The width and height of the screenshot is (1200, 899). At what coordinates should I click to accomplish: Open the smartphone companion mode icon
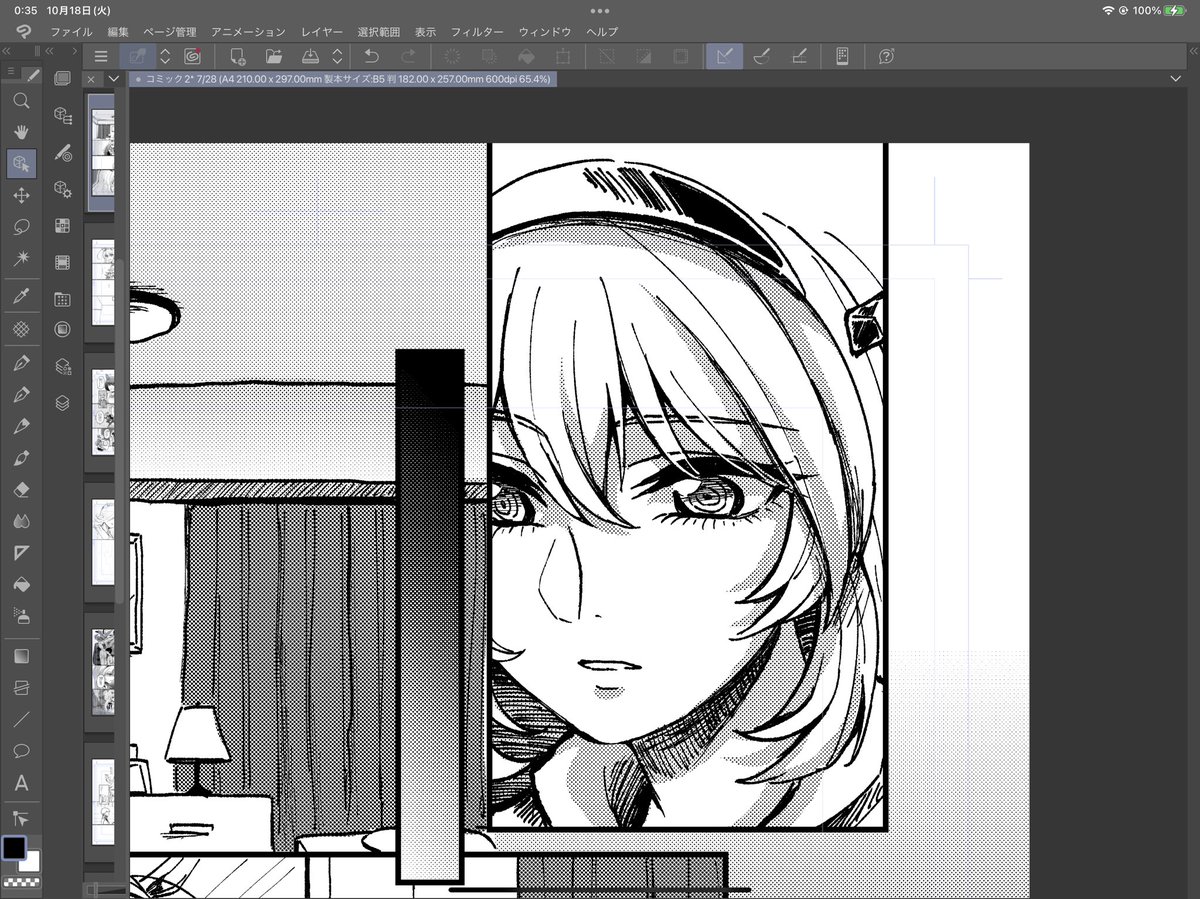pos(842,57)
